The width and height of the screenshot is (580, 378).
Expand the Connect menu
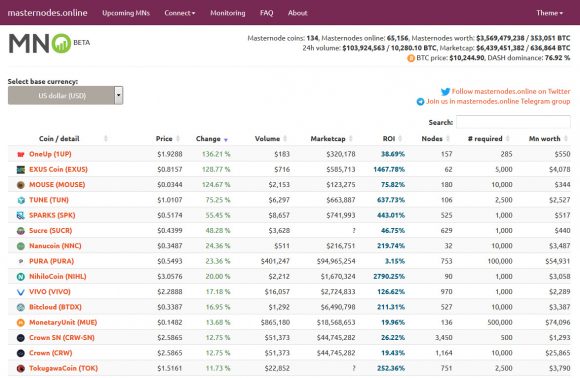pyautogui.click(x=180, y=13)
